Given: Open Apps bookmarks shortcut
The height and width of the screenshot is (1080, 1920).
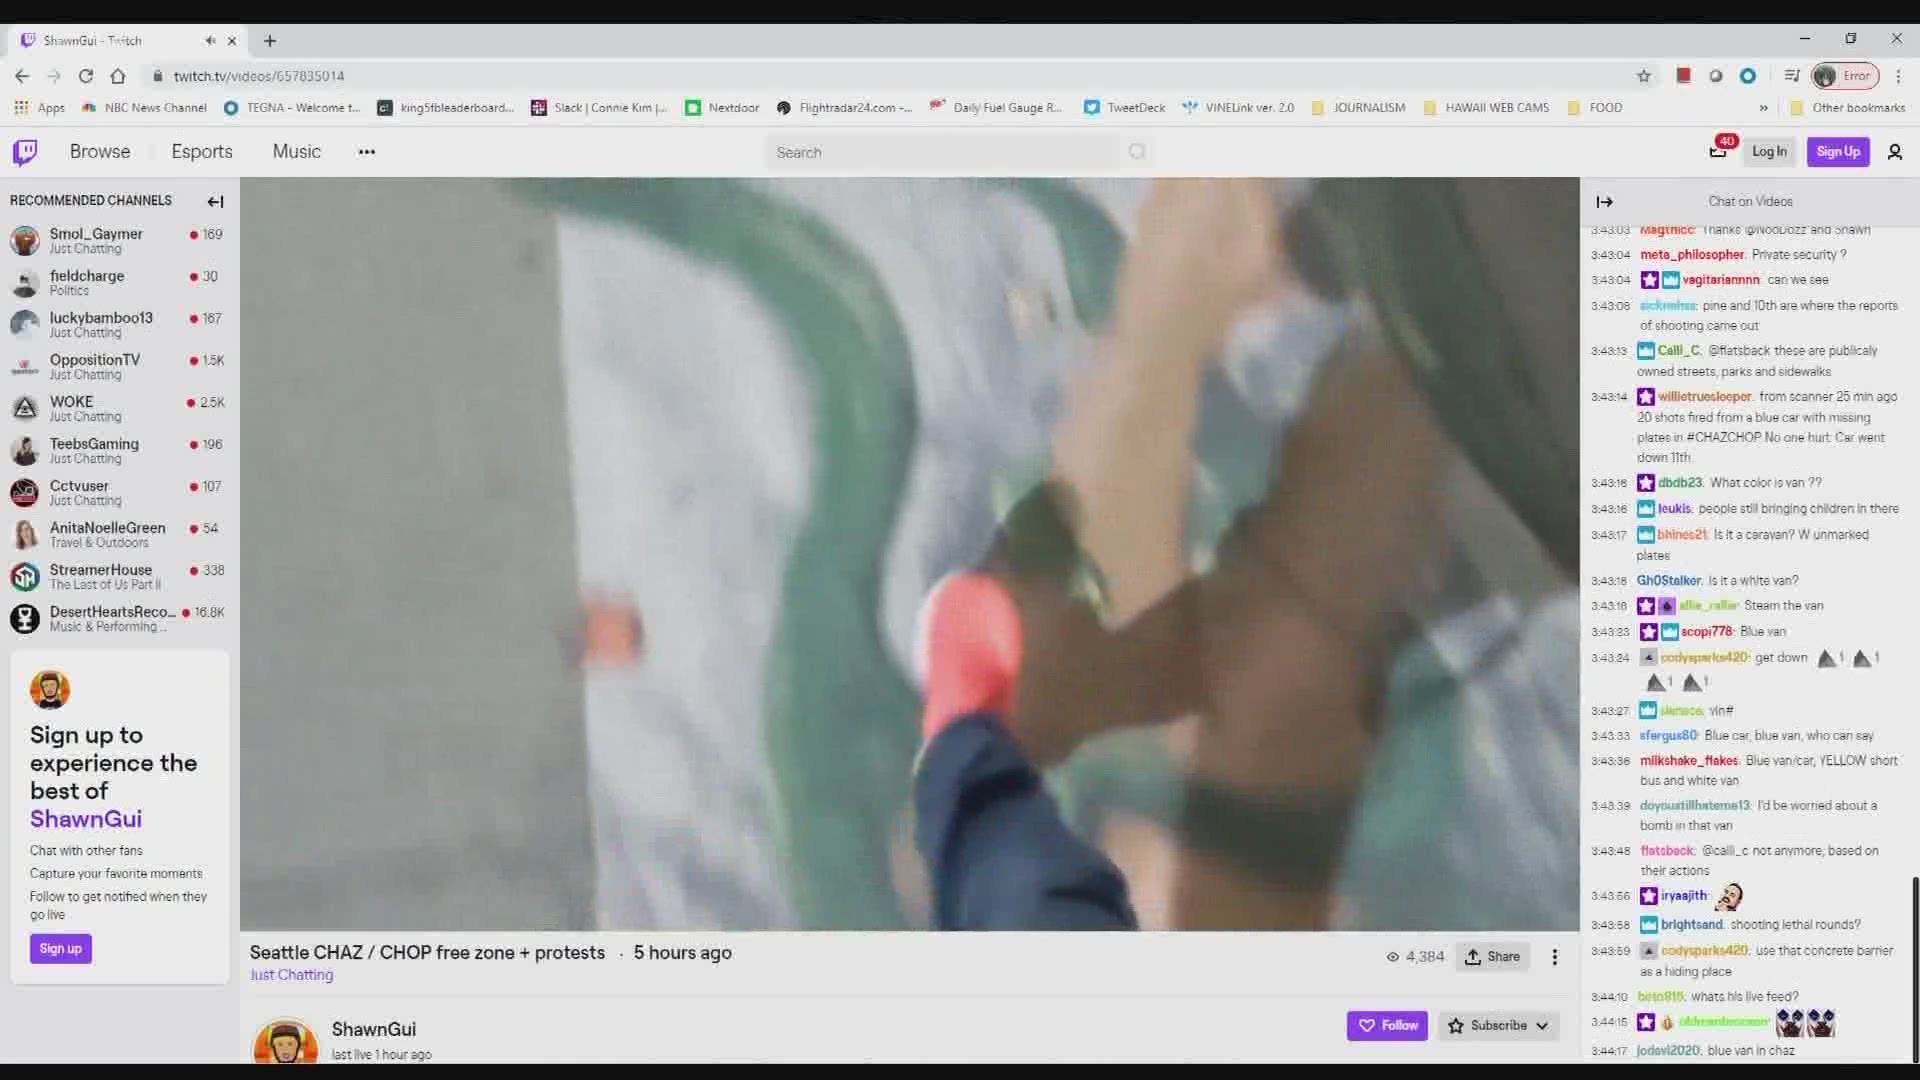Looking at the screenshot, I should [x=39, y=108].
